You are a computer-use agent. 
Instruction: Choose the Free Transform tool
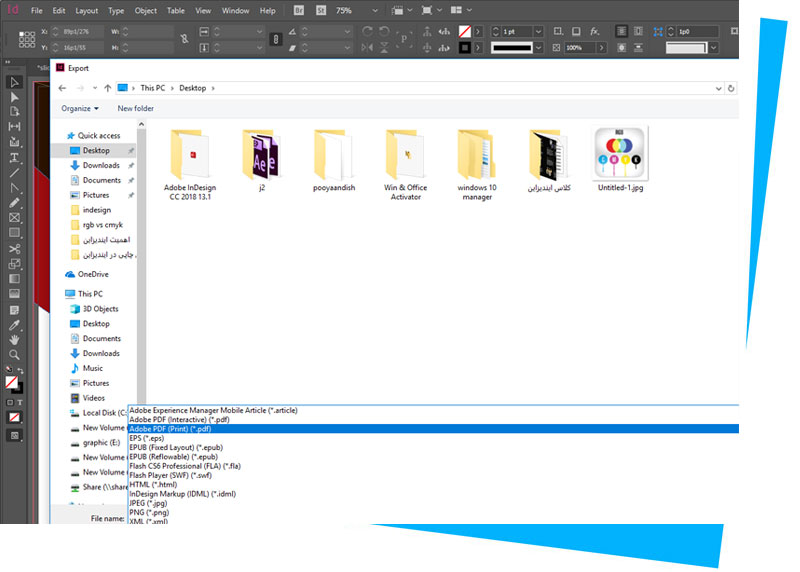(x=14, y=264)
